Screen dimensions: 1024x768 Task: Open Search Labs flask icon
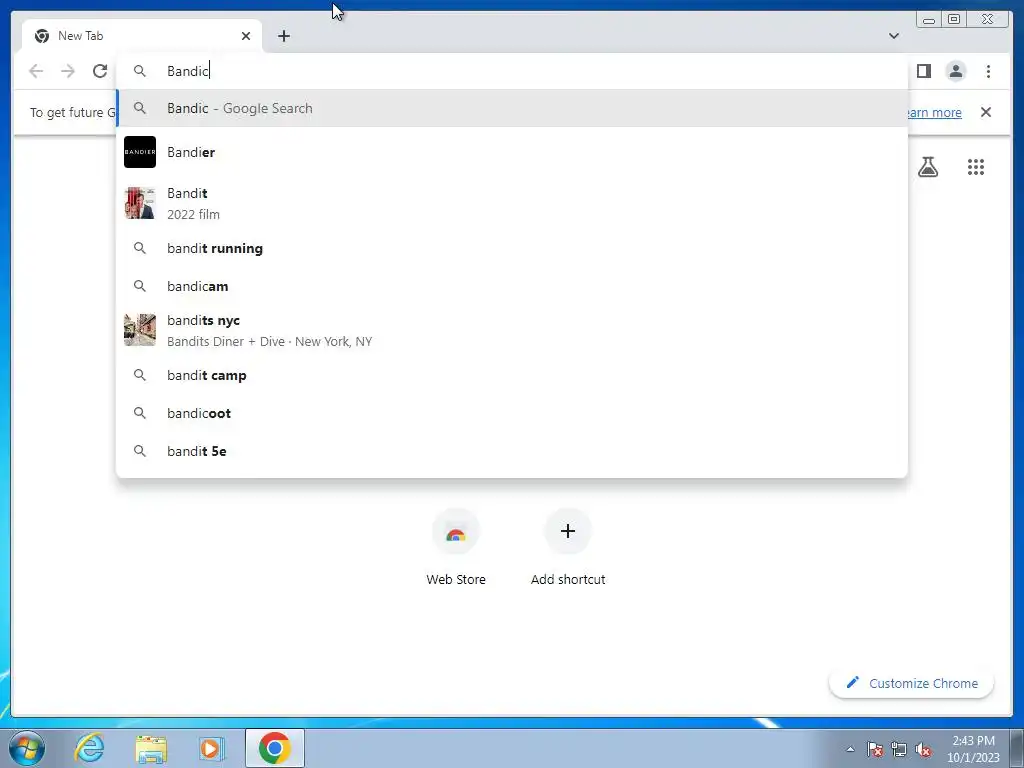[928, 167]
